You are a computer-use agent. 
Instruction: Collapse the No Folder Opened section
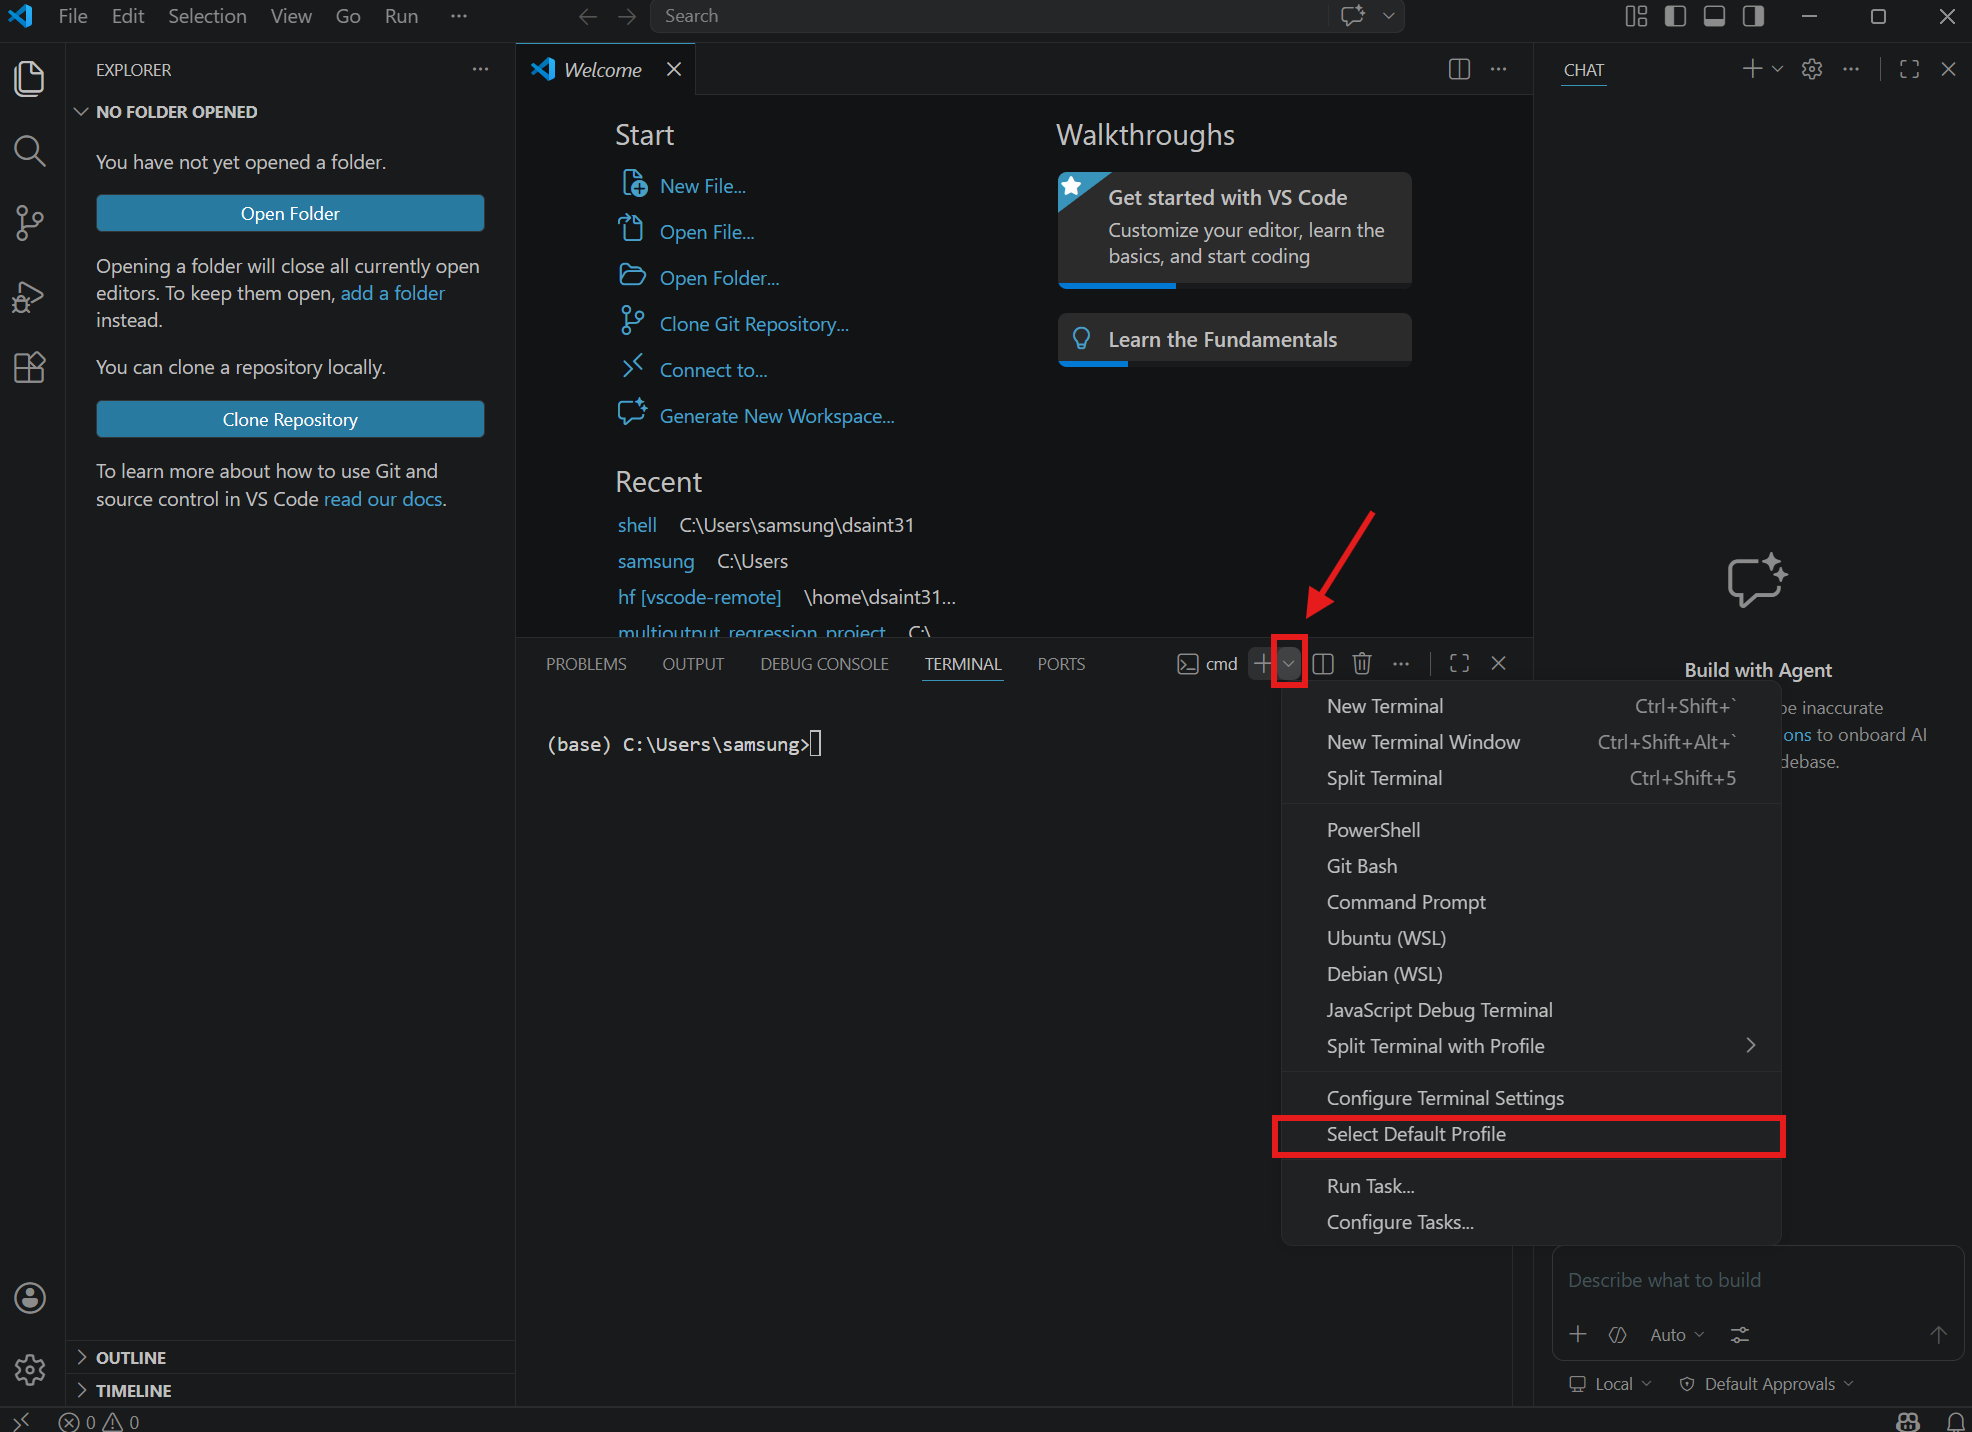[290, 112]
